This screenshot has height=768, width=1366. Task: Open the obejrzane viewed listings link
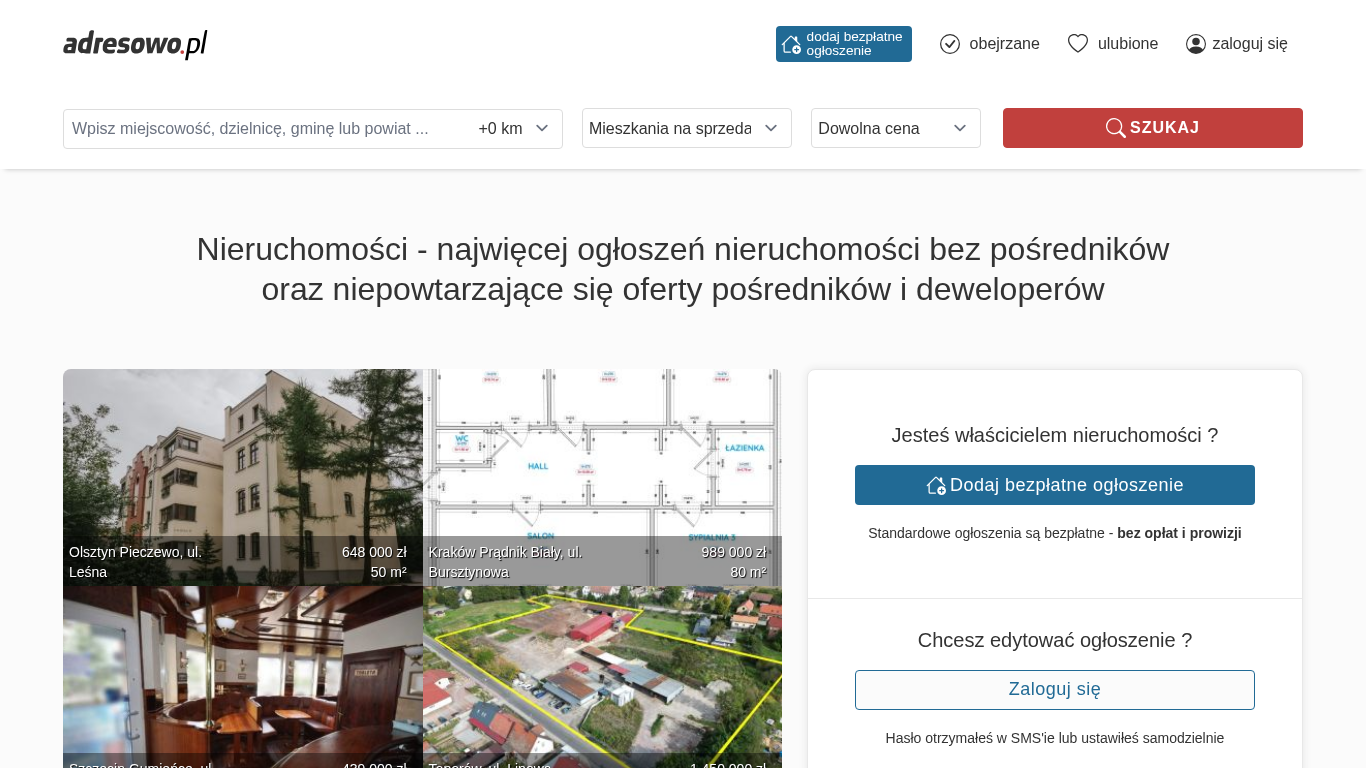tap(1003, 44)
